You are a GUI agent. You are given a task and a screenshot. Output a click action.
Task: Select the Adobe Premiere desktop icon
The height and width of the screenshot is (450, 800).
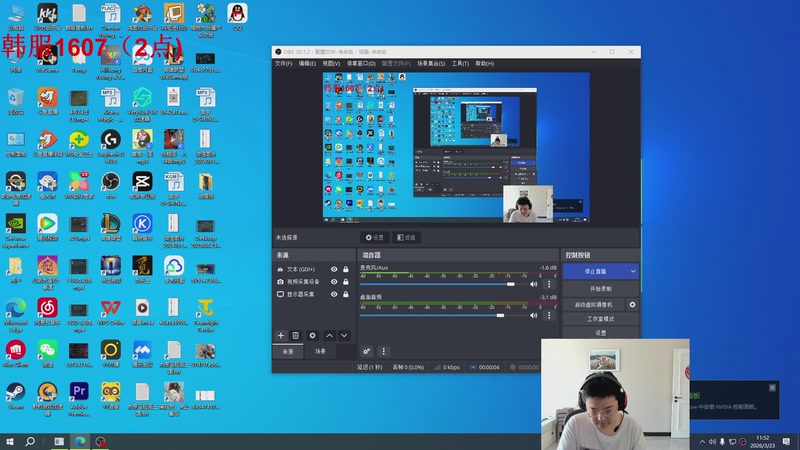coord(79,398)
